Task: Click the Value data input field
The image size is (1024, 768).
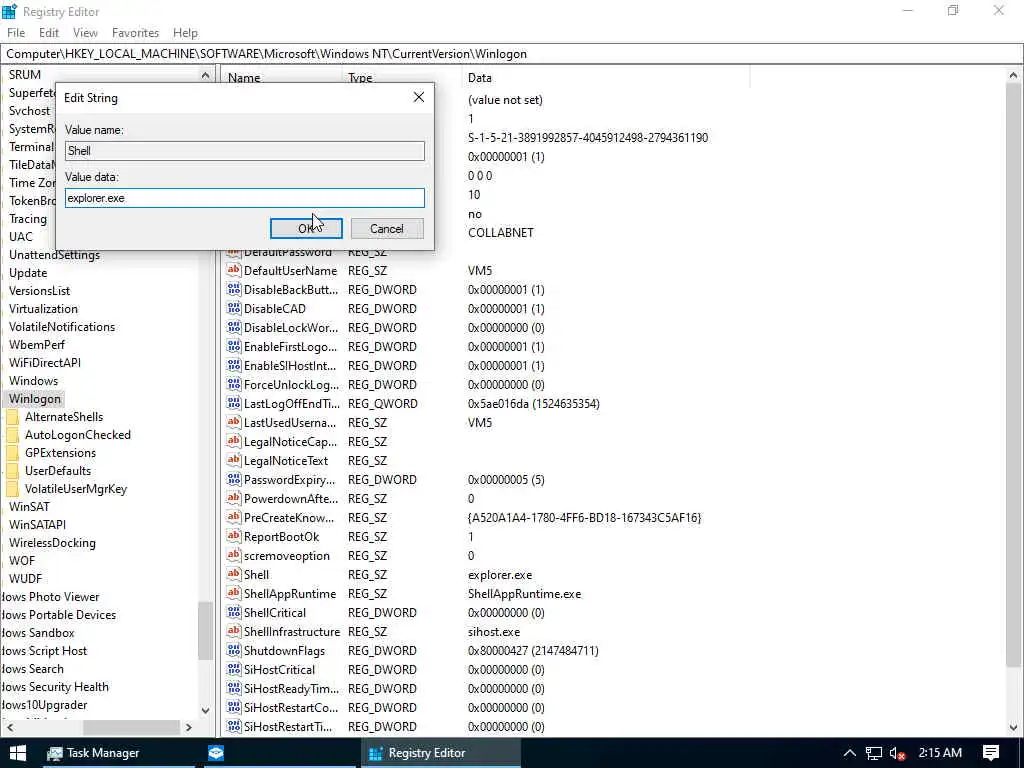Action: click(x=244, y=198)
